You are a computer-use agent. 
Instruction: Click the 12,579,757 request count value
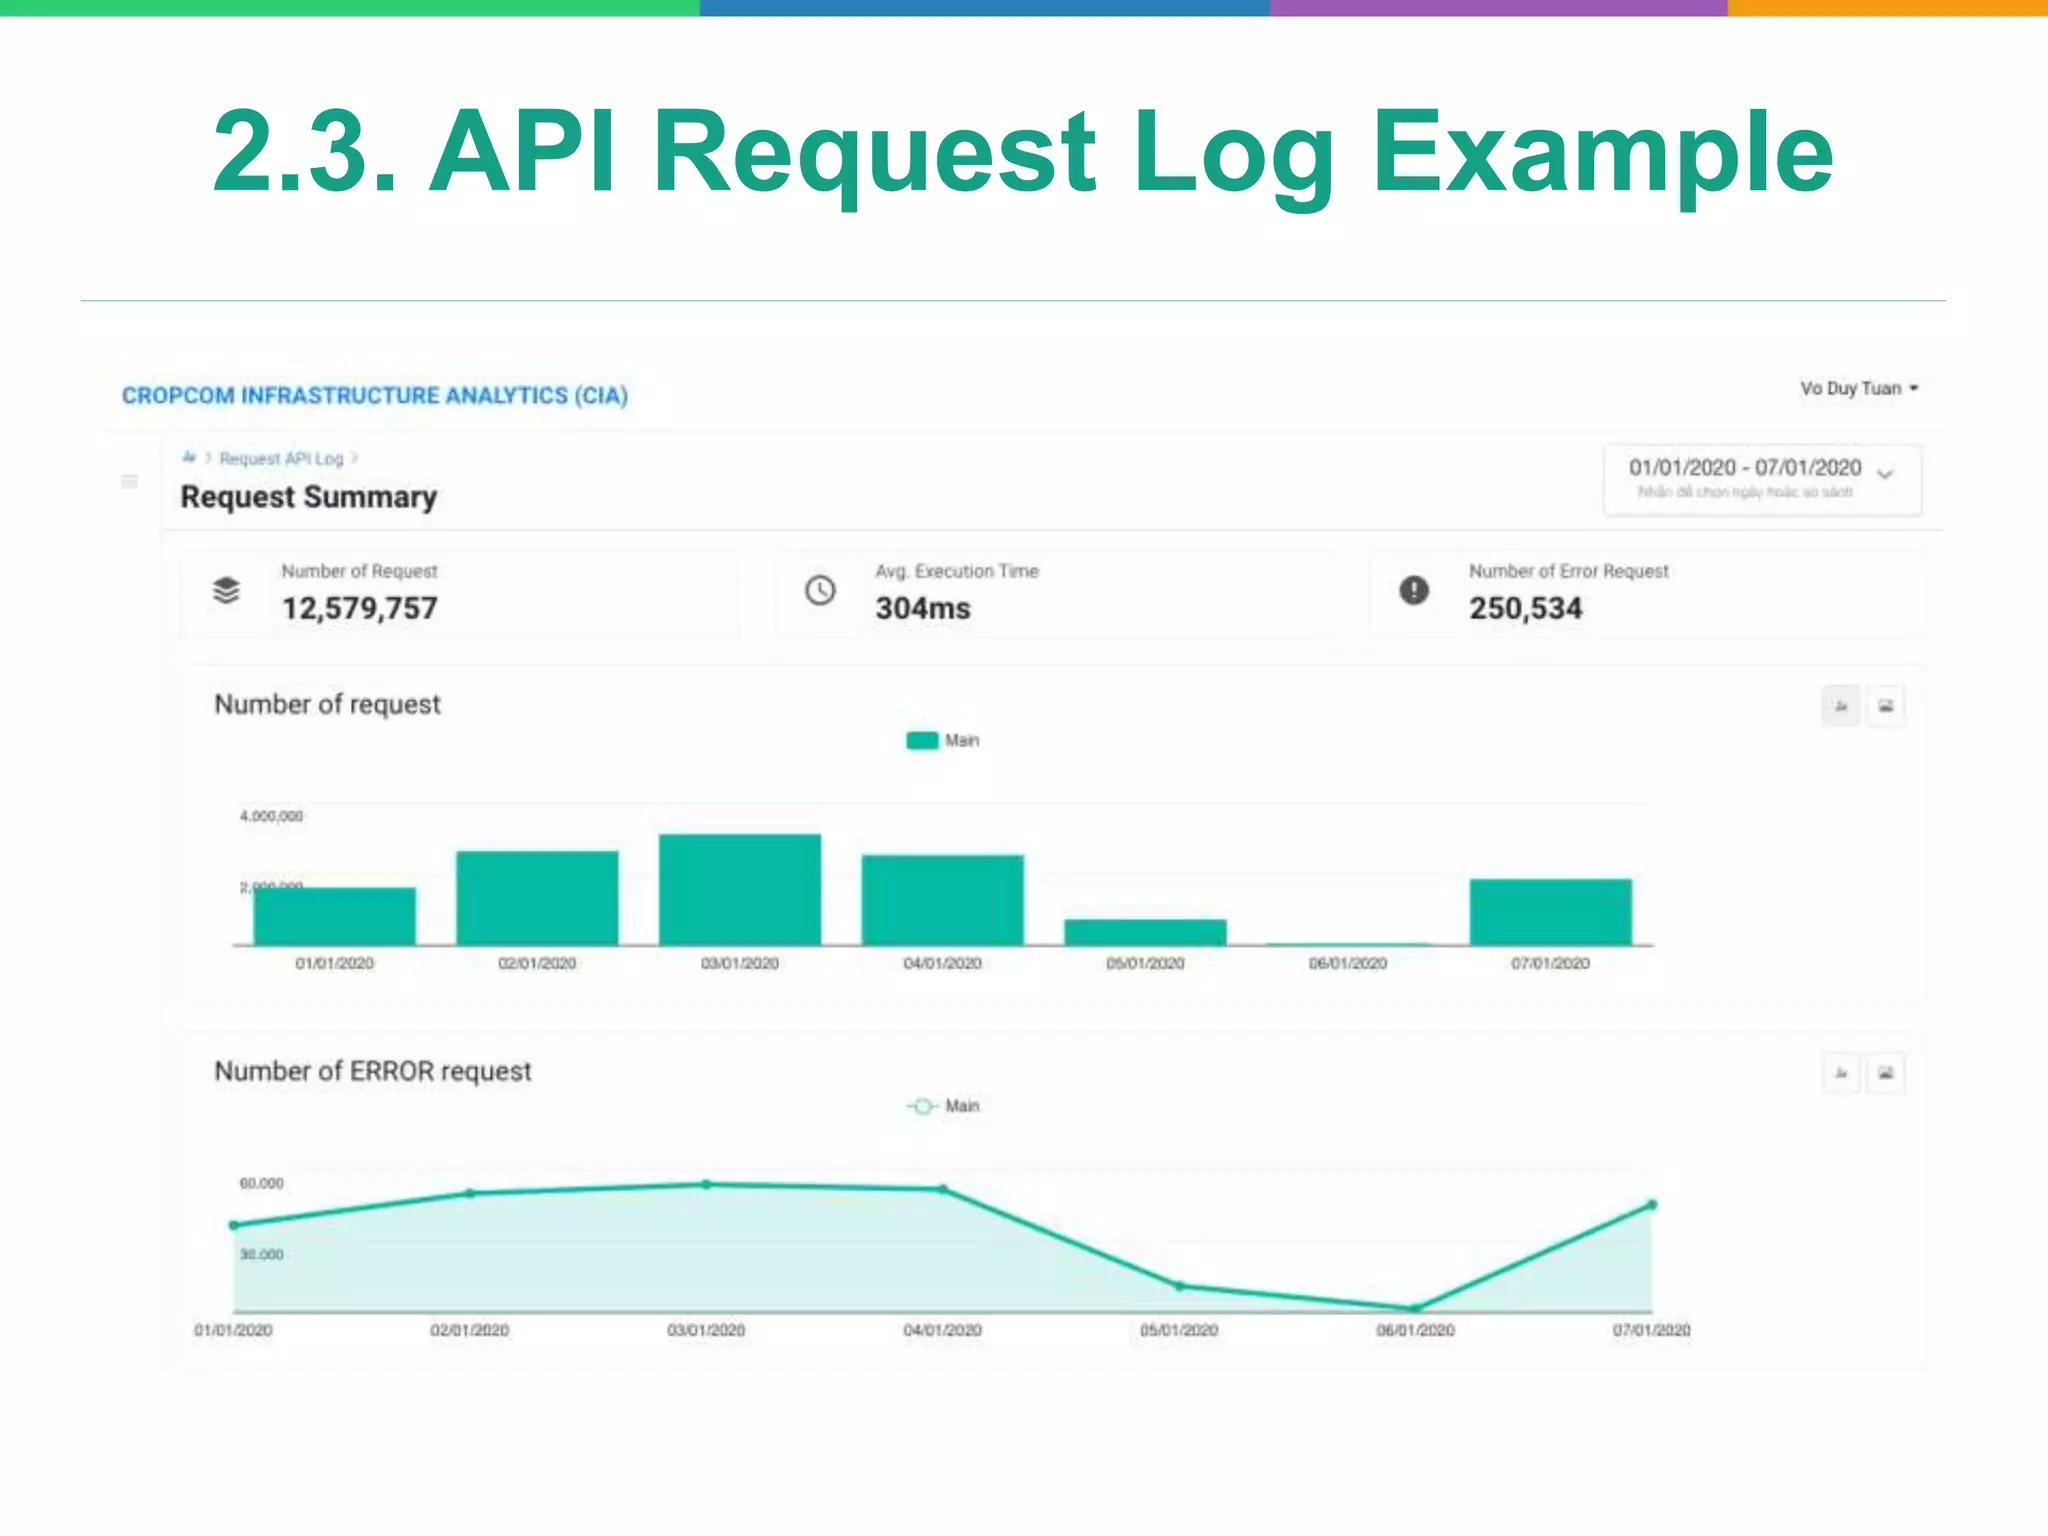pyautogui.click(x=360, y=608)
